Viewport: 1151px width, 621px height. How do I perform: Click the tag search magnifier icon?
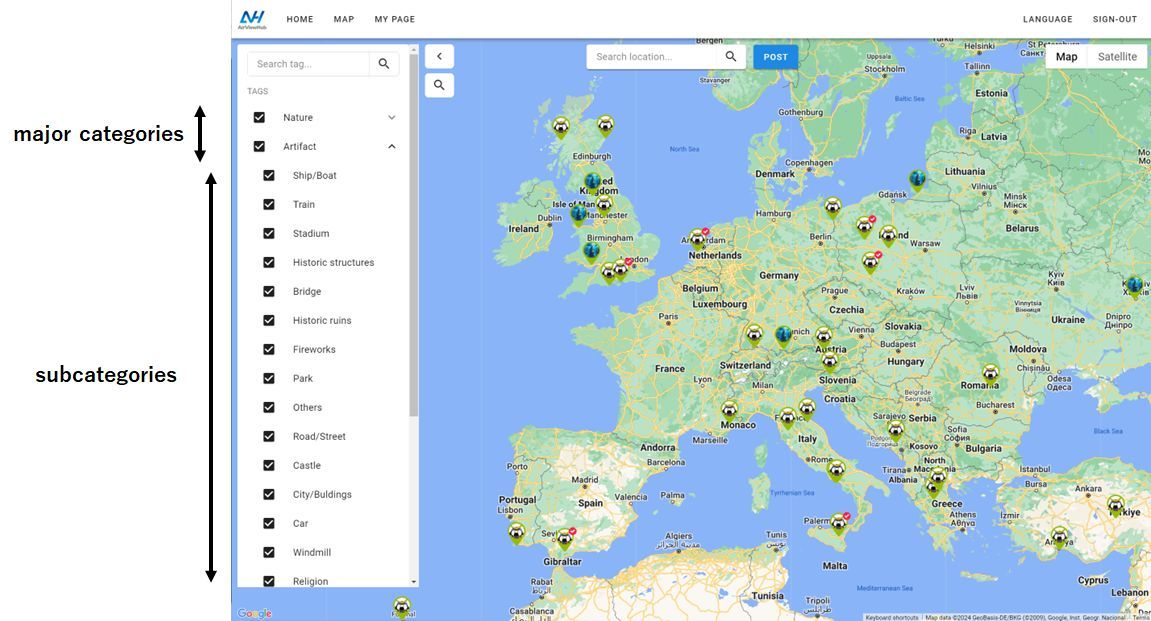pos(384,64)
